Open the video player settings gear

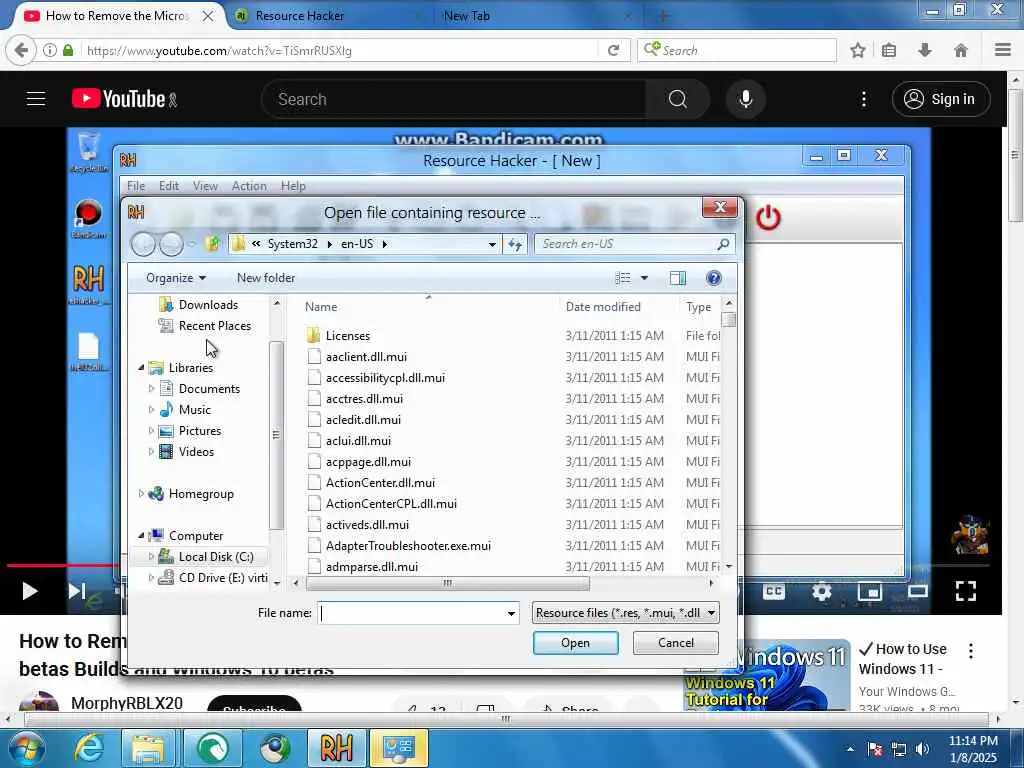click(x=822, y=591)
